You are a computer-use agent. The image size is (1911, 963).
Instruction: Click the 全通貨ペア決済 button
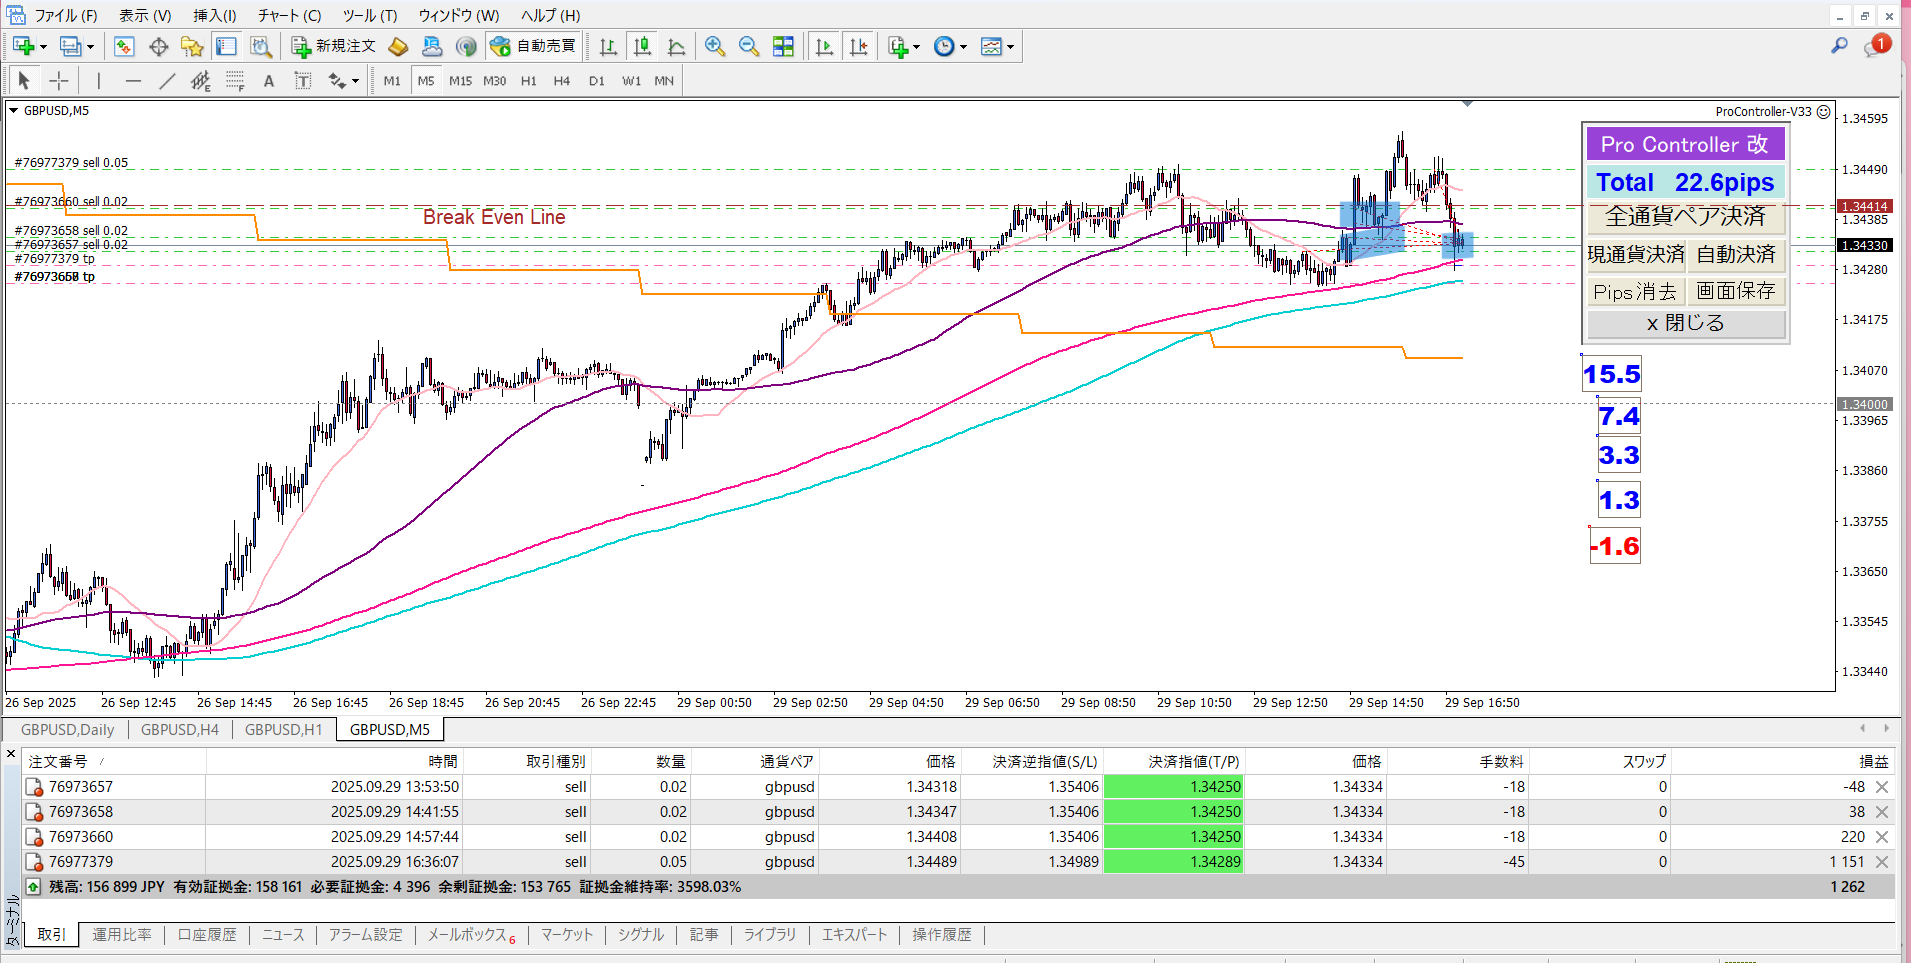pyautogui.click(x=1685, y=217)
